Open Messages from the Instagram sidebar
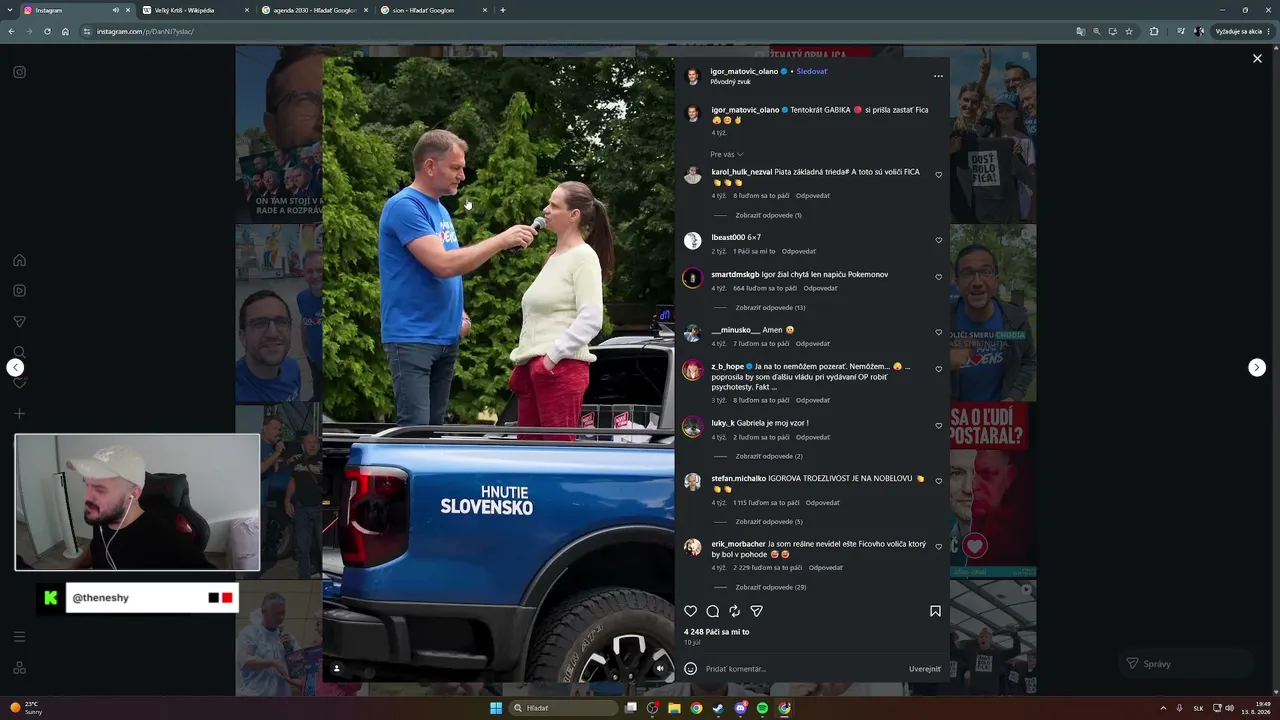This screenshot has width=1280, height=720. tap(19, 322)
